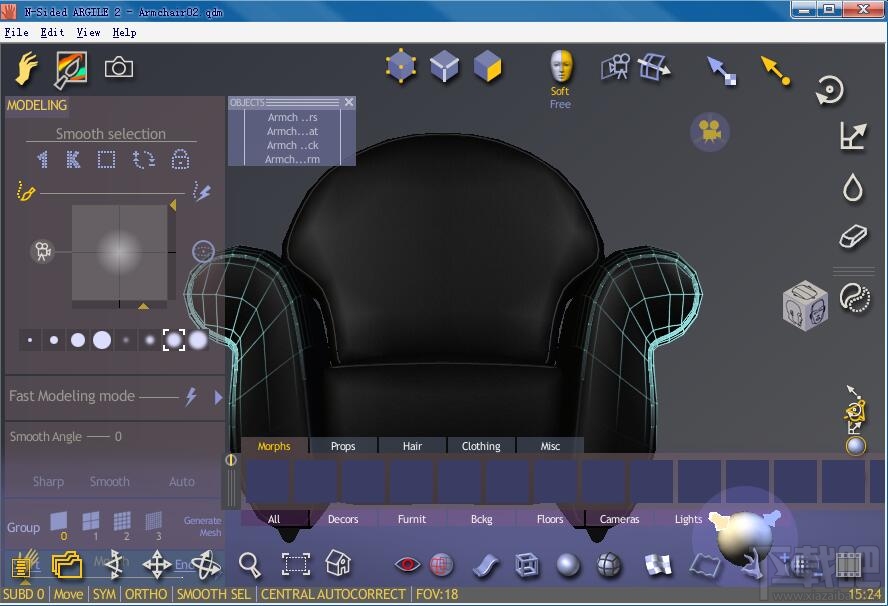Open the paint brush texture tool
Image resolution: width=888 pixels, height=606 pixels.
tap(71, 69)
